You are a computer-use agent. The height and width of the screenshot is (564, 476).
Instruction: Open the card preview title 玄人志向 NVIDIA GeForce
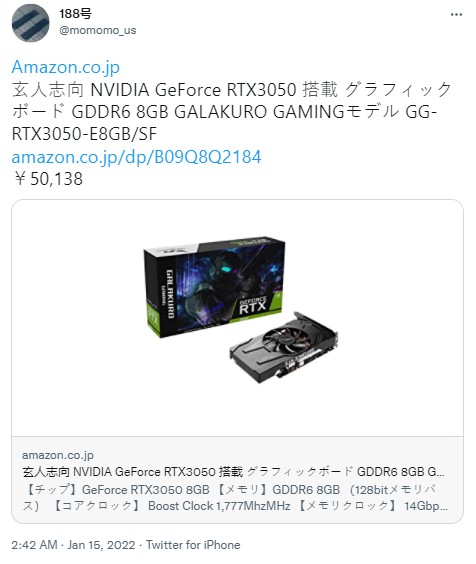tap(234, 472)
